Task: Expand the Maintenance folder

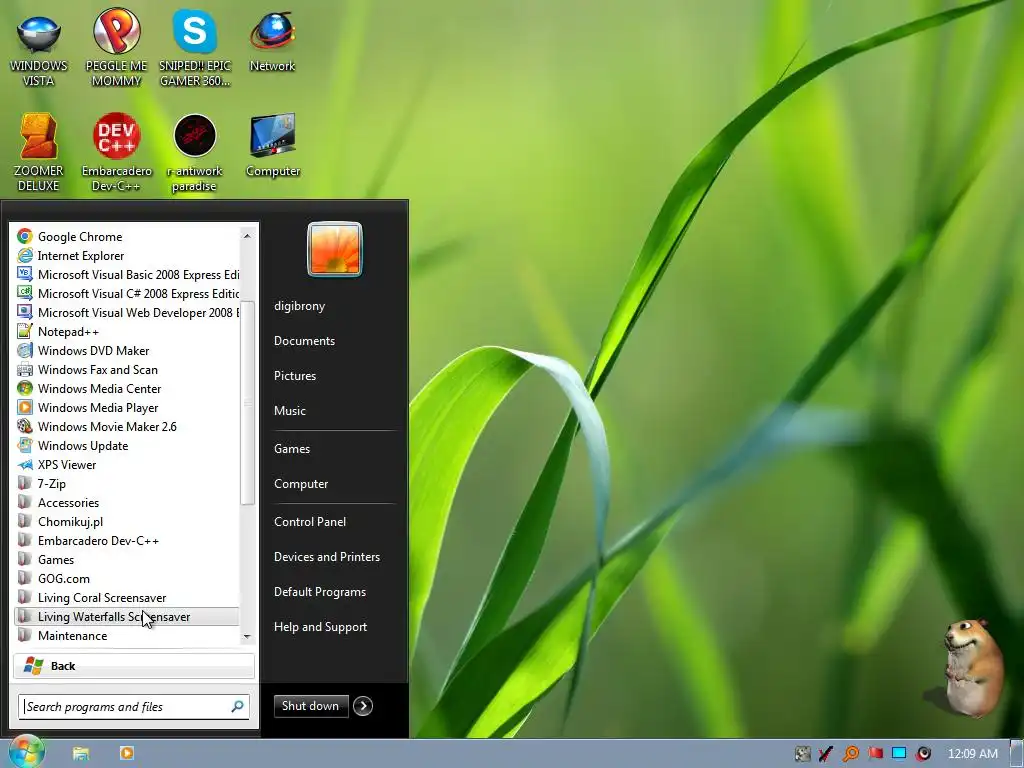Action: tap(127, 635)
